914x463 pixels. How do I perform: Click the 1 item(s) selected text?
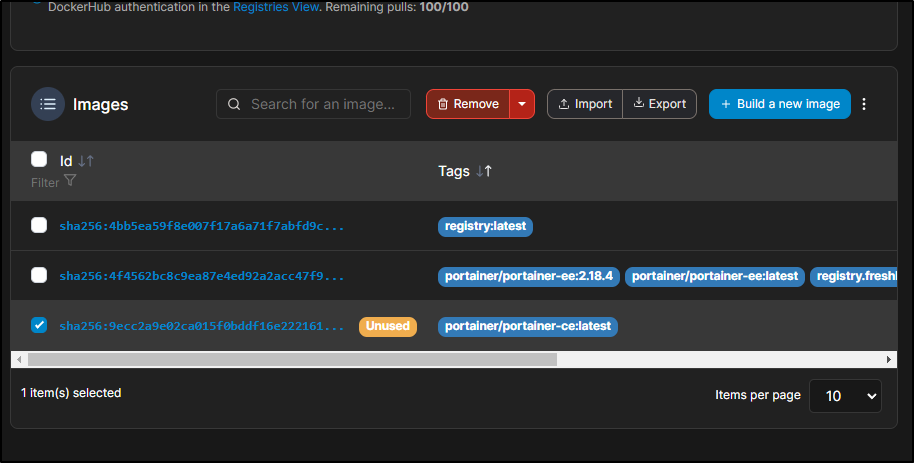pyautogui.click(x=71, y=393)
